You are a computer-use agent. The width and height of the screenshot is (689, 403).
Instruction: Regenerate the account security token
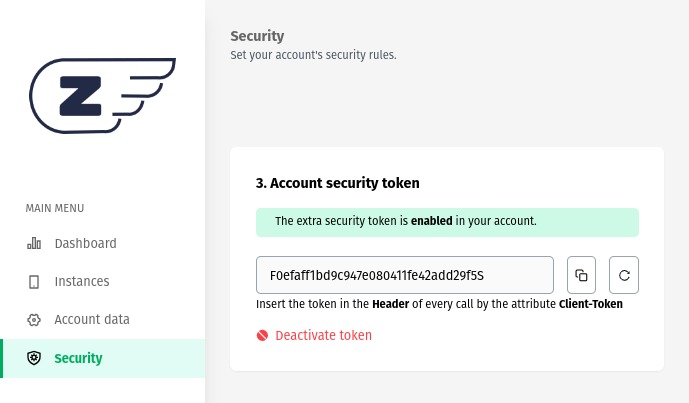tap(624, 274)
